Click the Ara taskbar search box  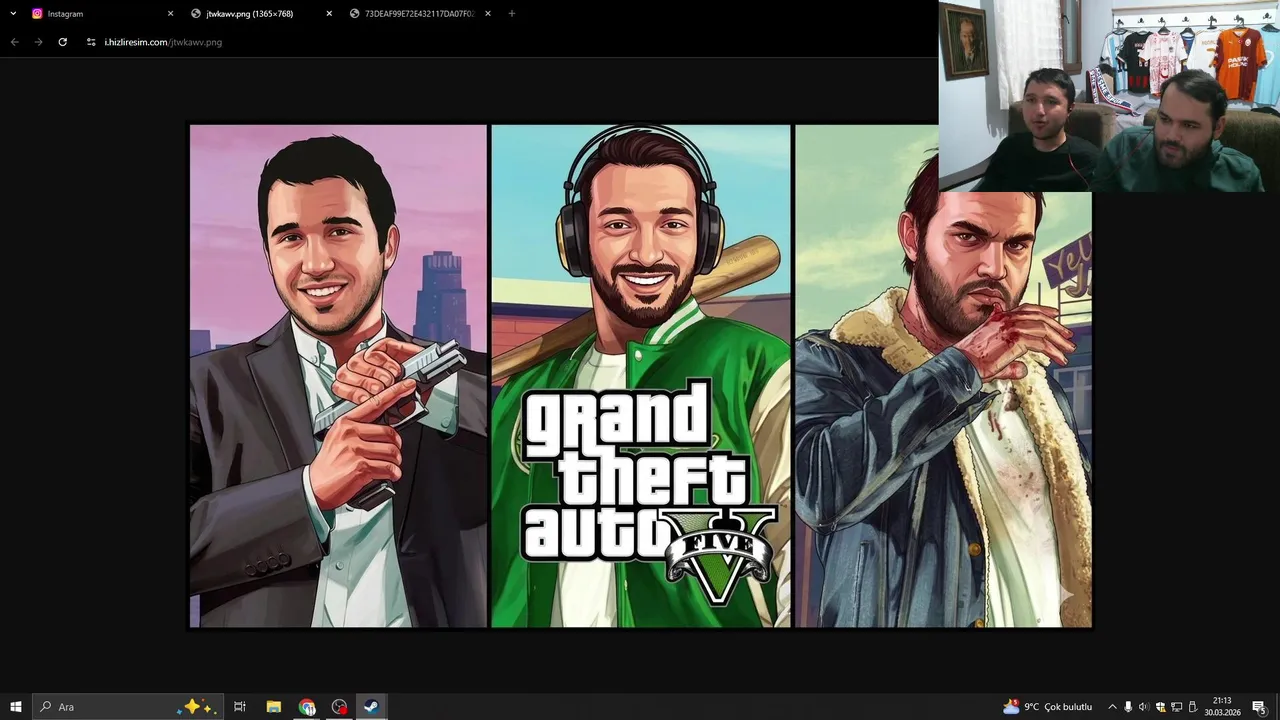point(128,707)
